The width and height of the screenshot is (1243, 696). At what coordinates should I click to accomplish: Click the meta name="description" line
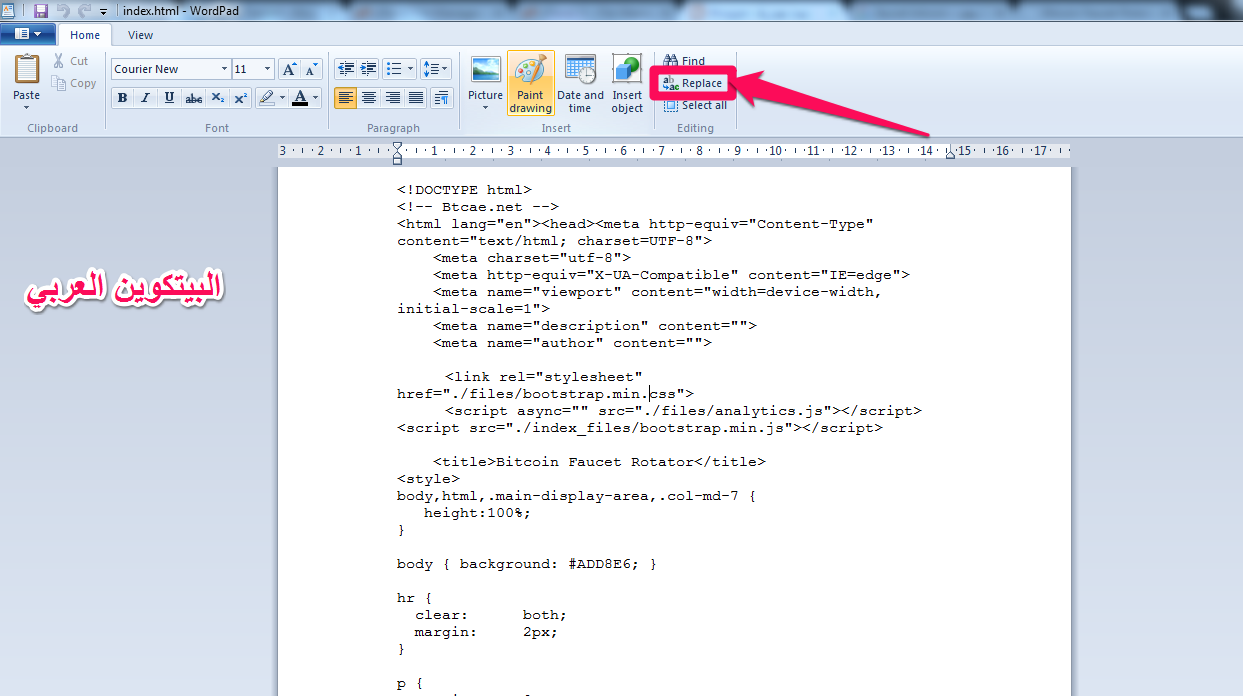(x=595, y=325)
